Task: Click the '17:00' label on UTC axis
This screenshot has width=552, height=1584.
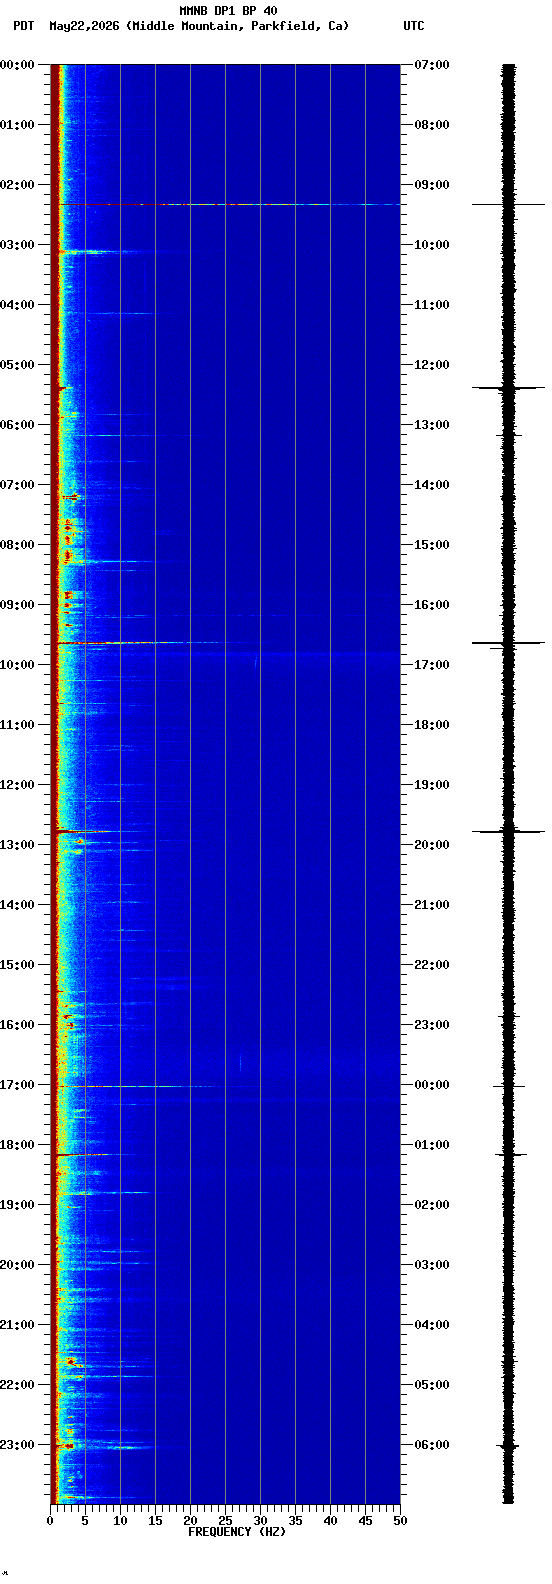Action: (432, 665)
